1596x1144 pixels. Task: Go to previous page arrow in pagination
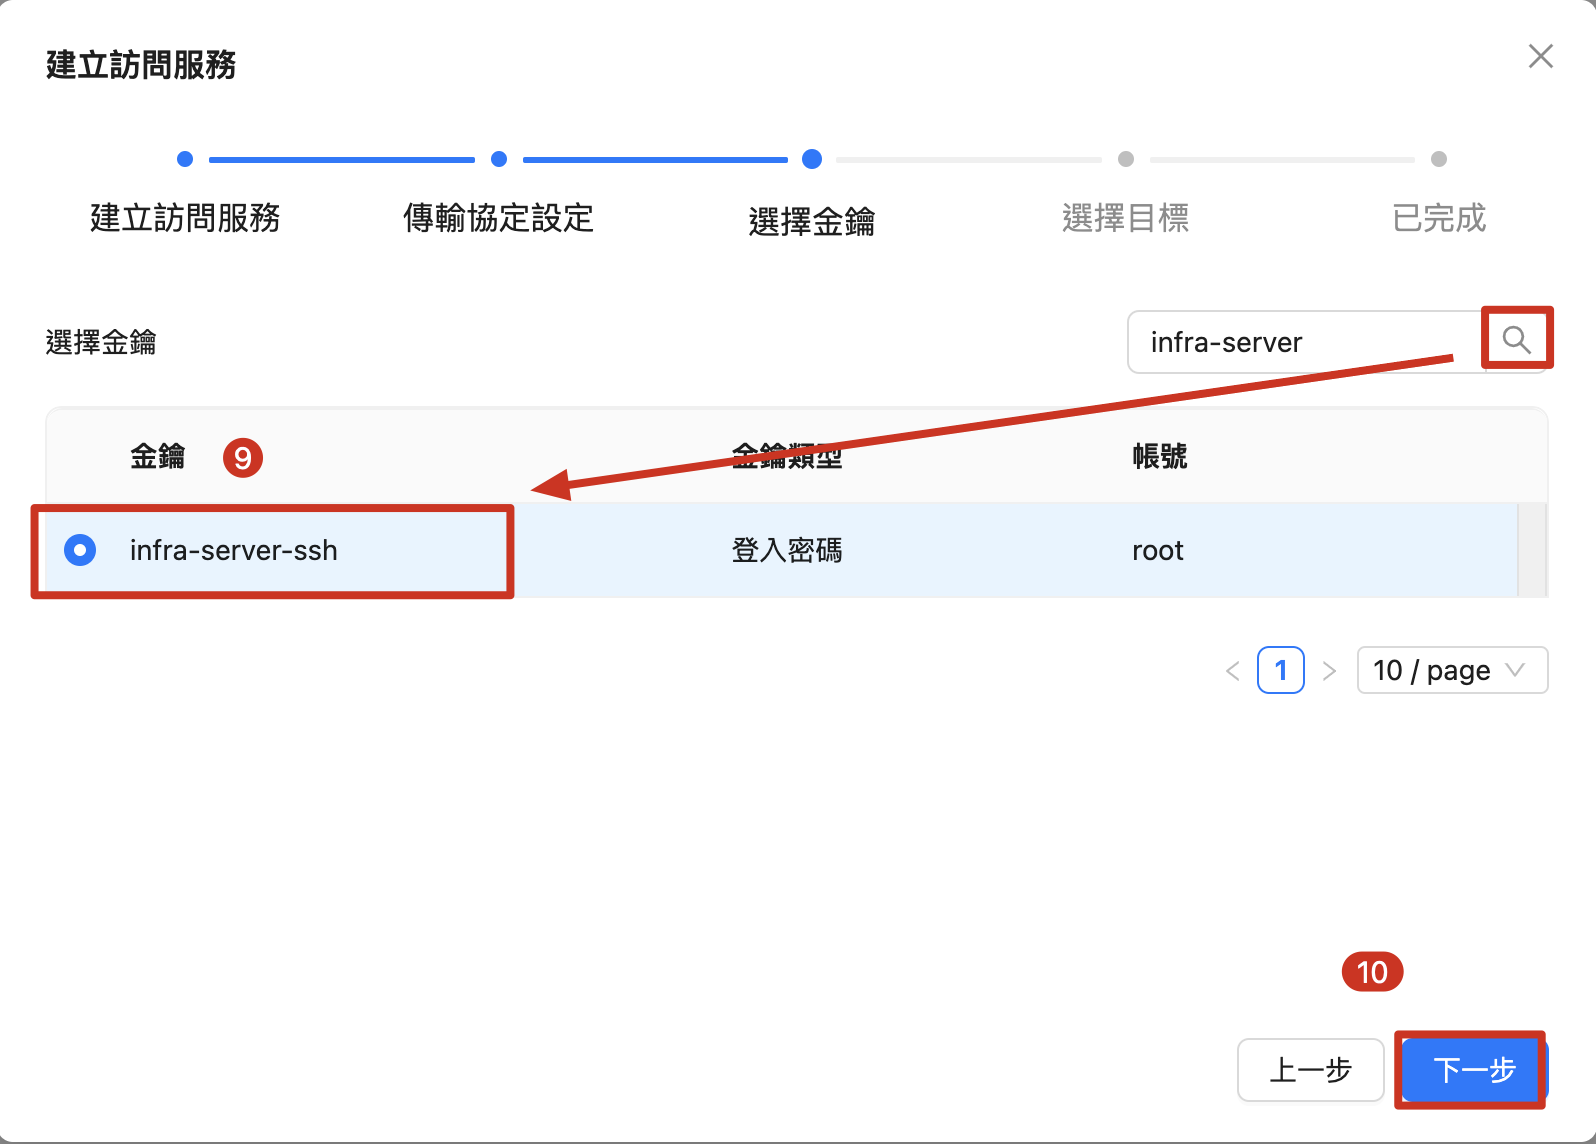1232,671
